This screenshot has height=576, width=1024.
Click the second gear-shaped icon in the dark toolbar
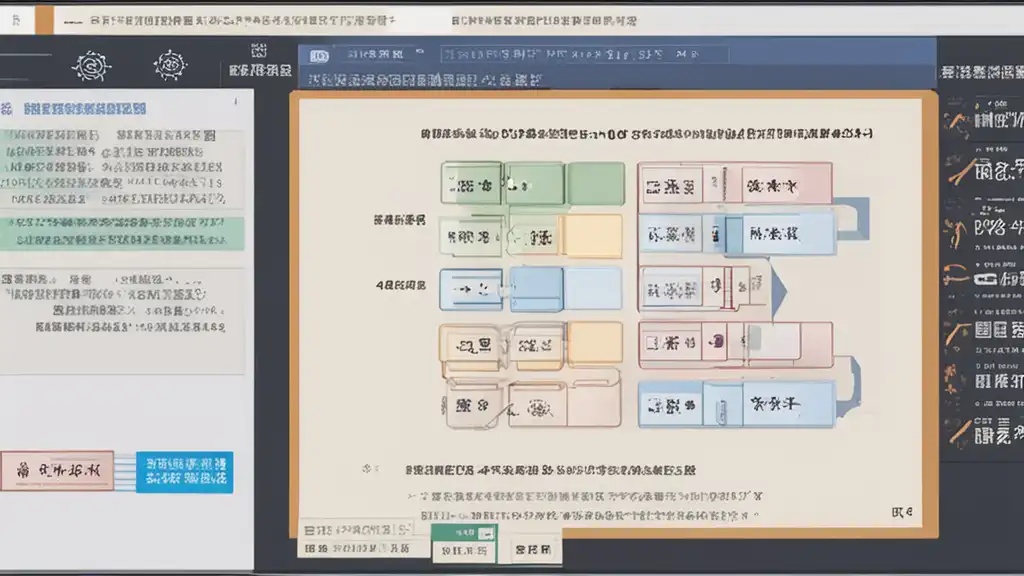(170, 65)
